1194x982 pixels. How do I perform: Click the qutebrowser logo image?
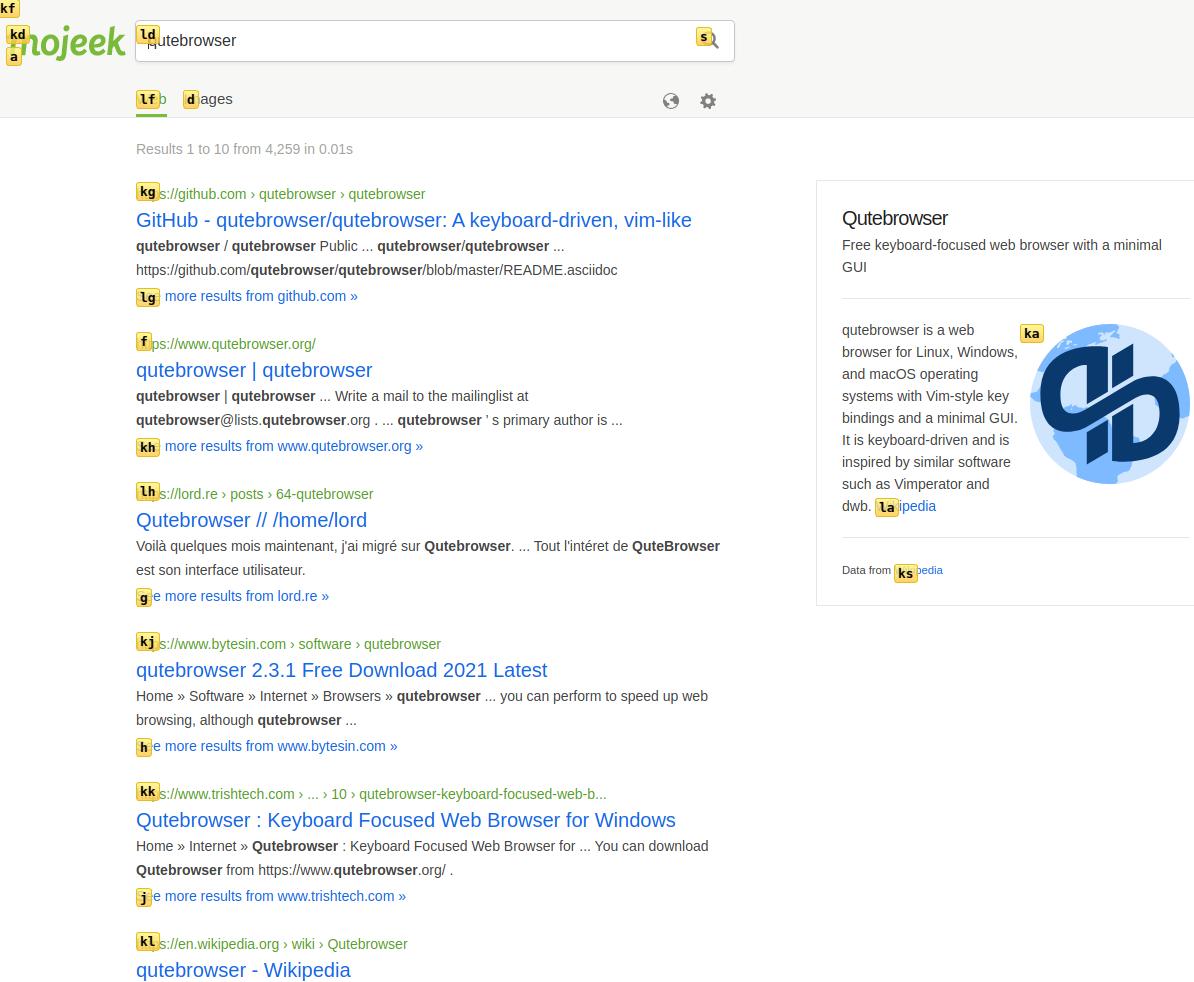pyautogui.click(x=1109, y=404)
